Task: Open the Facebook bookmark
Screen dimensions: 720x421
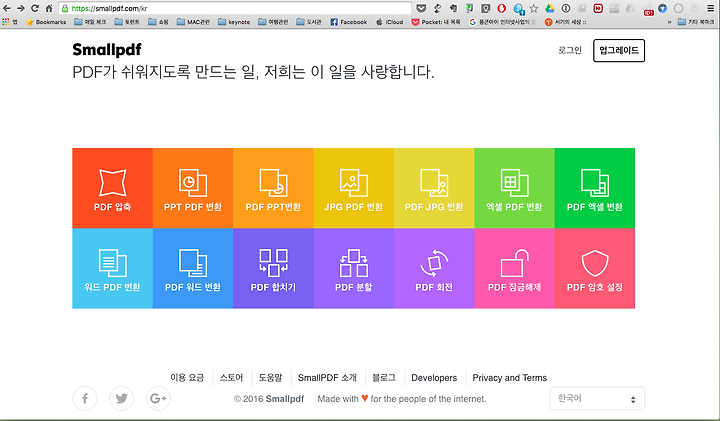Action: 349,22
